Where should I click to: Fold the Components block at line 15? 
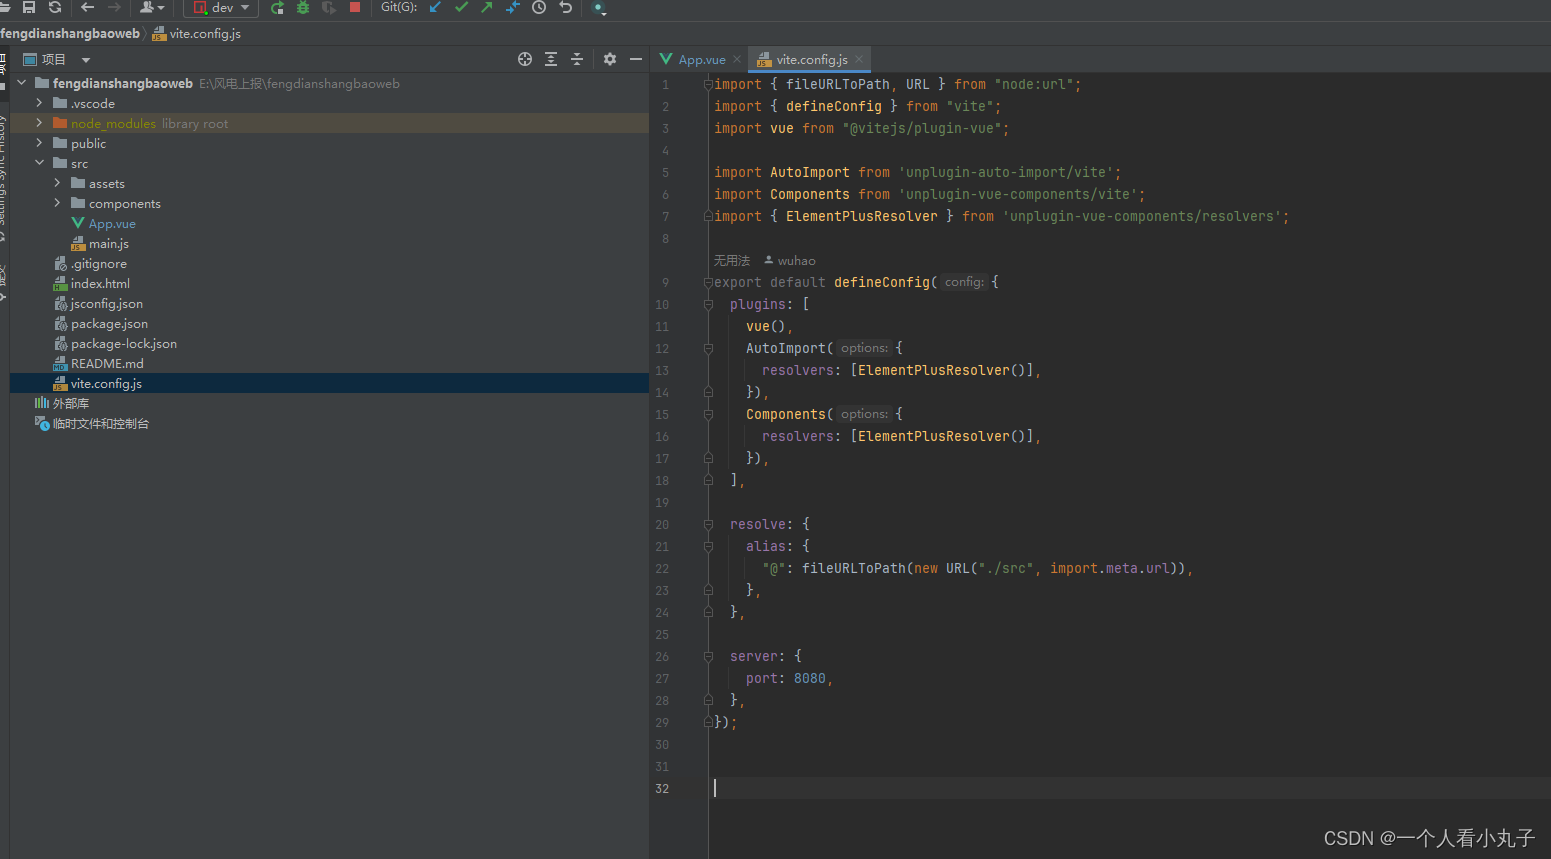pyautogui.click(x=708, y=414)
